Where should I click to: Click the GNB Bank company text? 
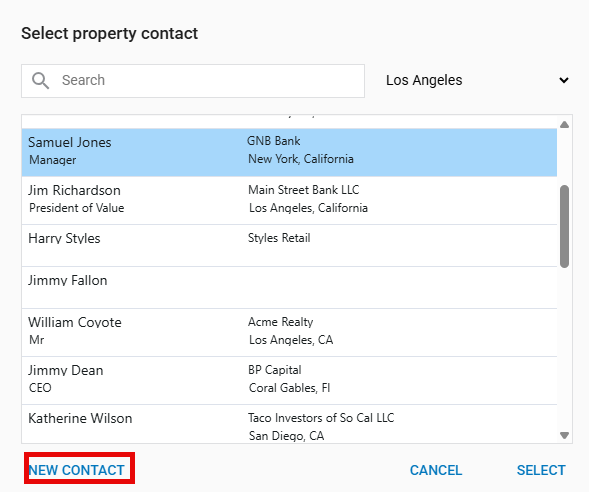(273, 141)
